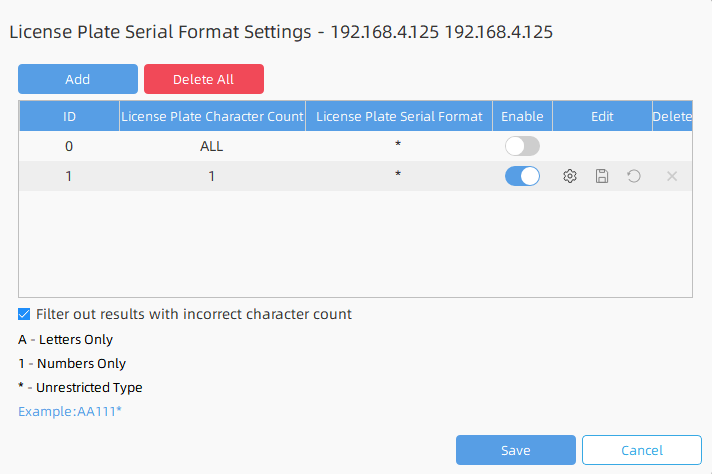
Task: Disable the toggle for row ID 1
Action: (x=522, y=176)
